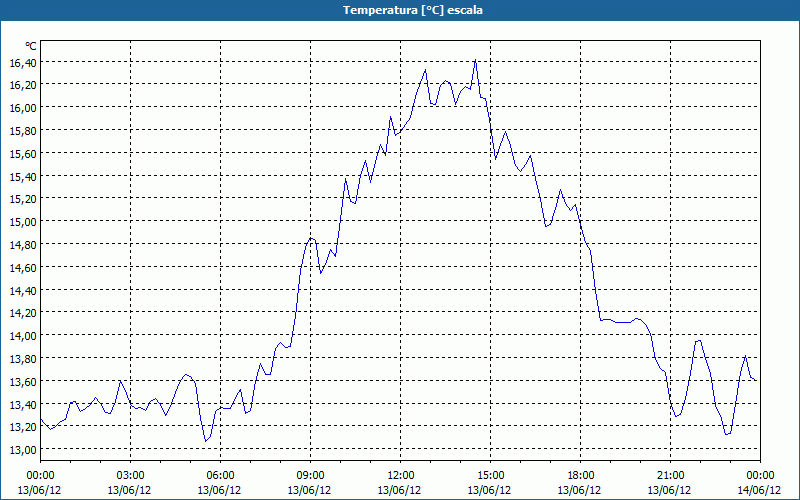Click the 14/06/12 date label
This screenshot has height=500, width=800.
(759, 490)
